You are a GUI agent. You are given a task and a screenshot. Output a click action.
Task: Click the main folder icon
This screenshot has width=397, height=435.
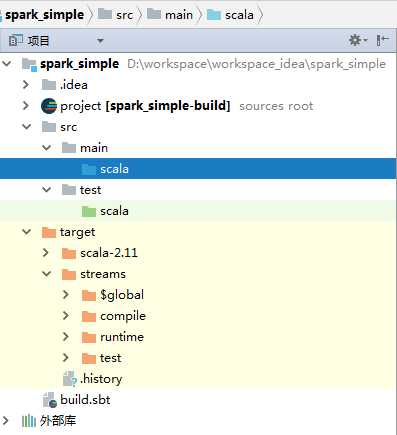[x=69, y=148]
